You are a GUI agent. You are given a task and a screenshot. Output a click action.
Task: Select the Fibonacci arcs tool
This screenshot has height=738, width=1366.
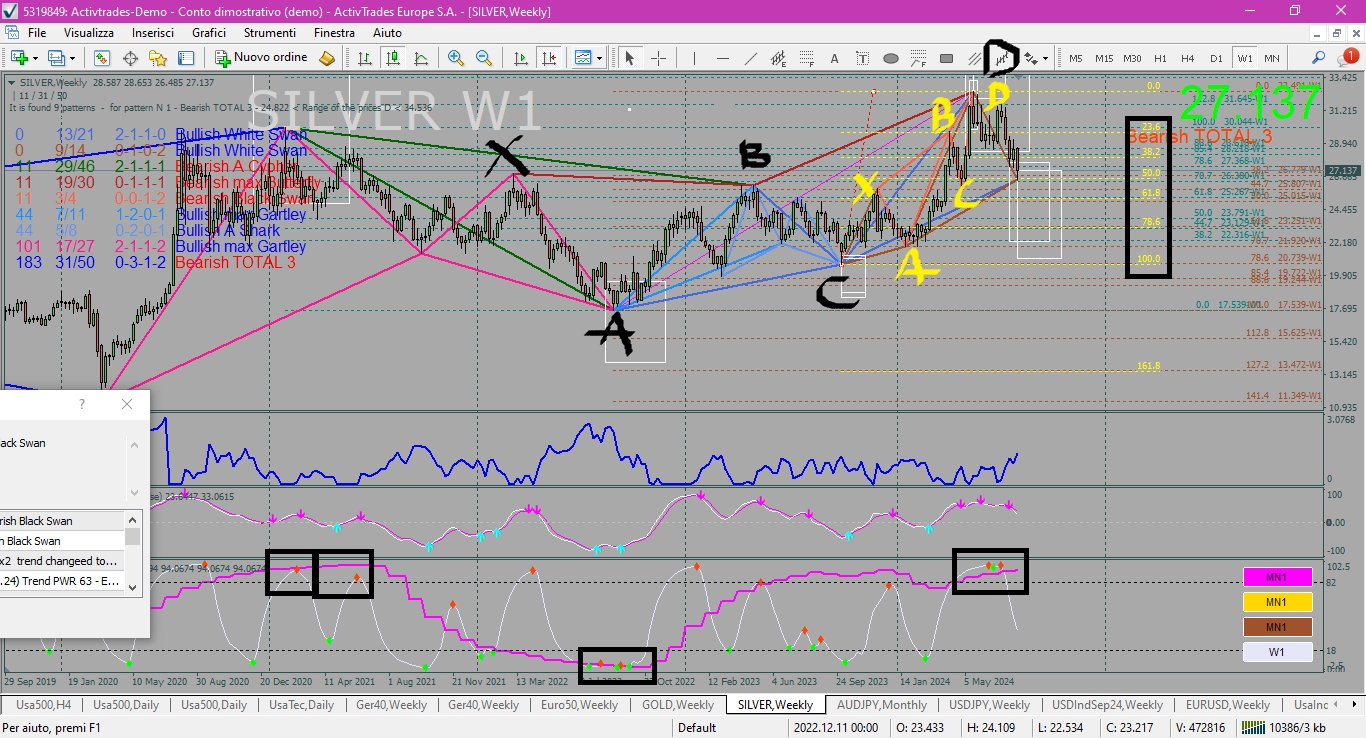[x=919, y=58]
